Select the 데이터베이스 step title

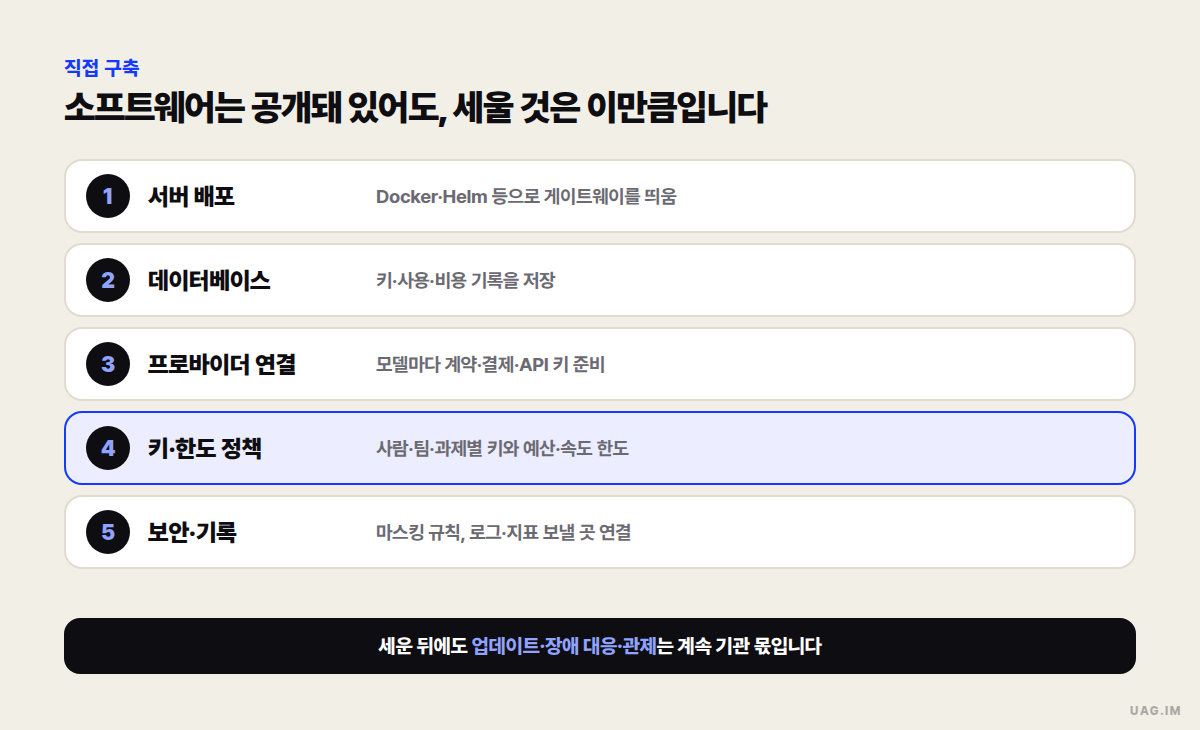pyautogui.click(x=209, y=280)
